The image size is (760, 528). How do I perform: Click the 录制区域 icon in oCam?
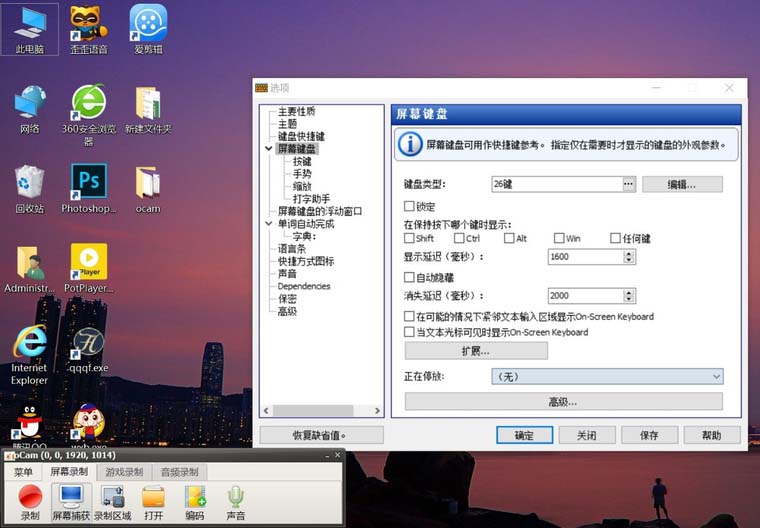coord(112,502)
